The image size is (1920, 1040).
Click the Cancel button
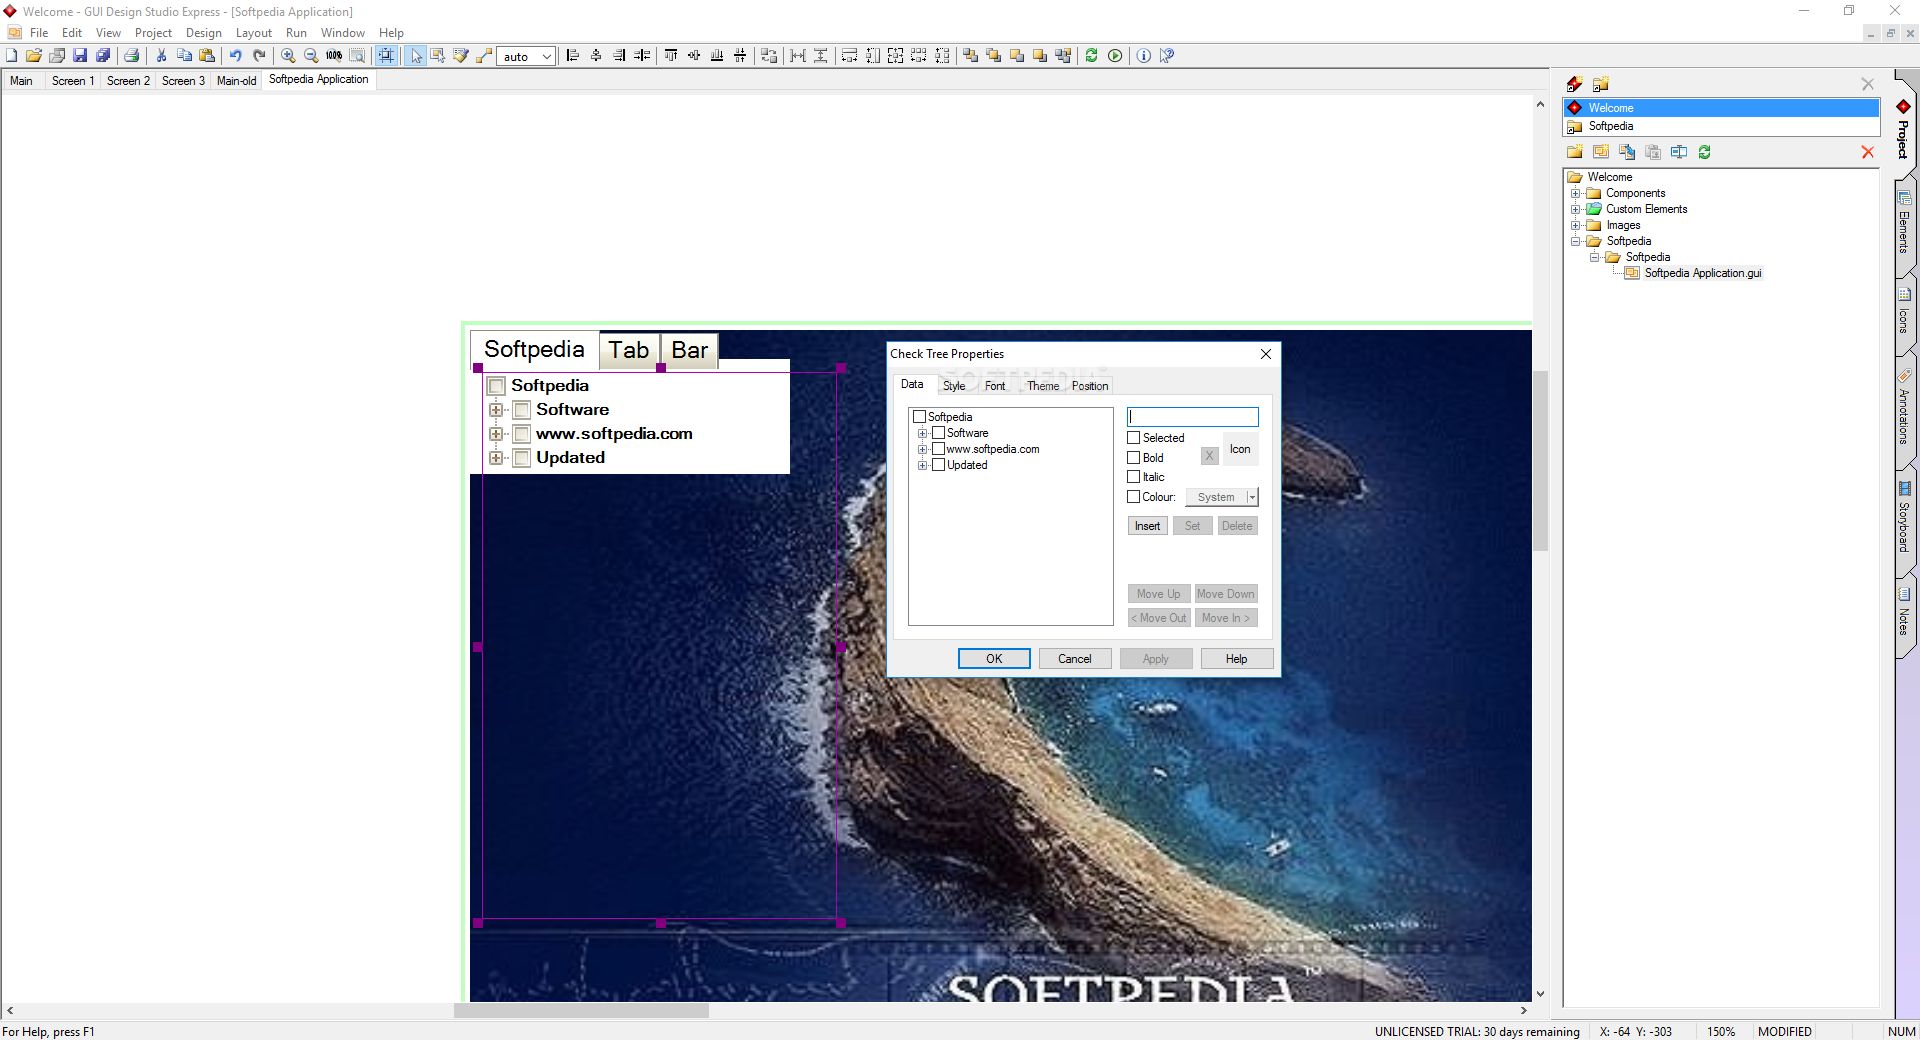1075,659
